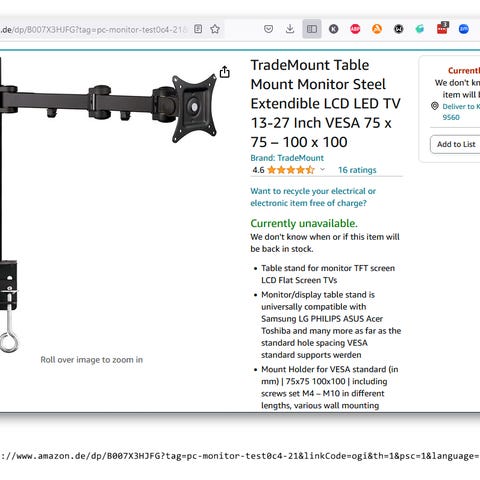Save page to Pocket

point(268,29)
